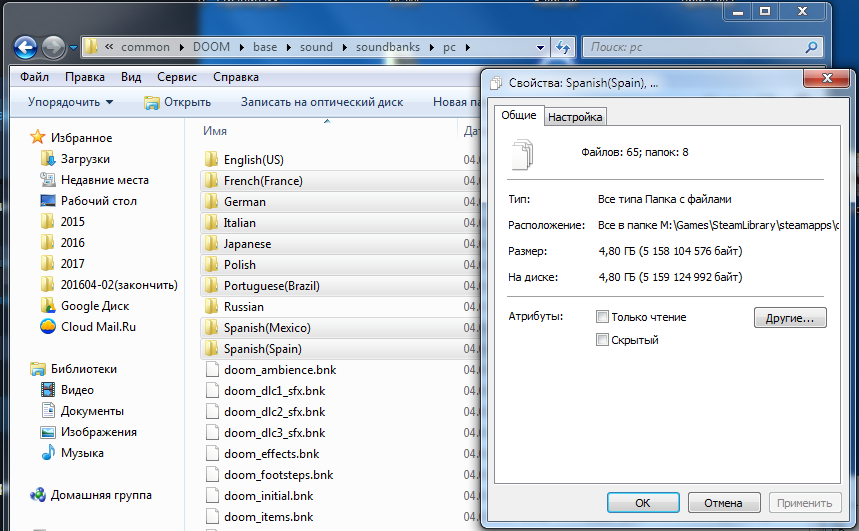
Task: Click the Back navigation arrow button
Action: 25,48
